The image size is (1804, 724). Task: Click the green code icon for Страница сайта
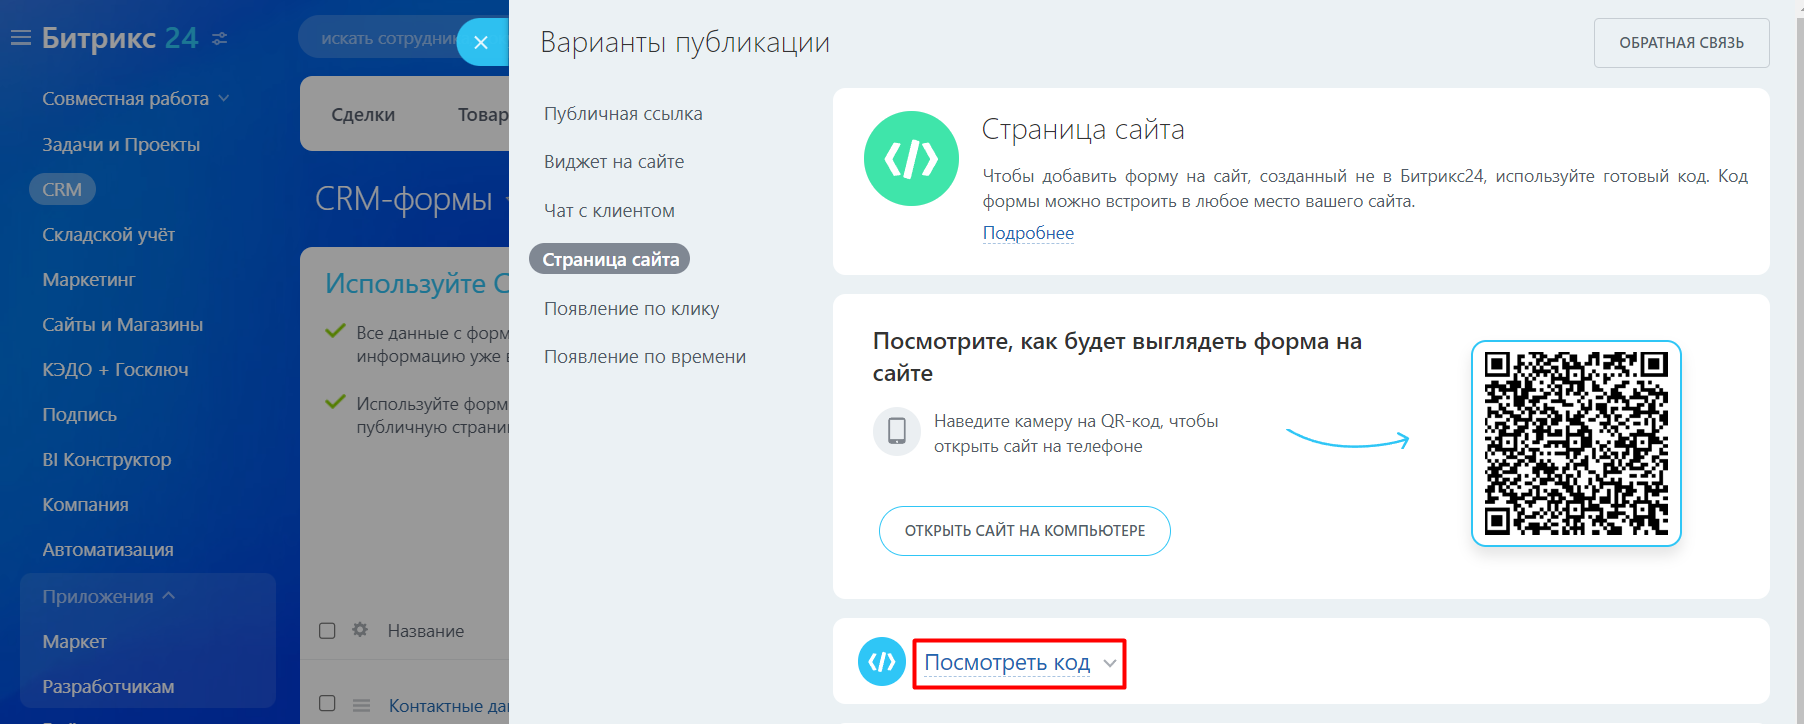coord(911,159)
